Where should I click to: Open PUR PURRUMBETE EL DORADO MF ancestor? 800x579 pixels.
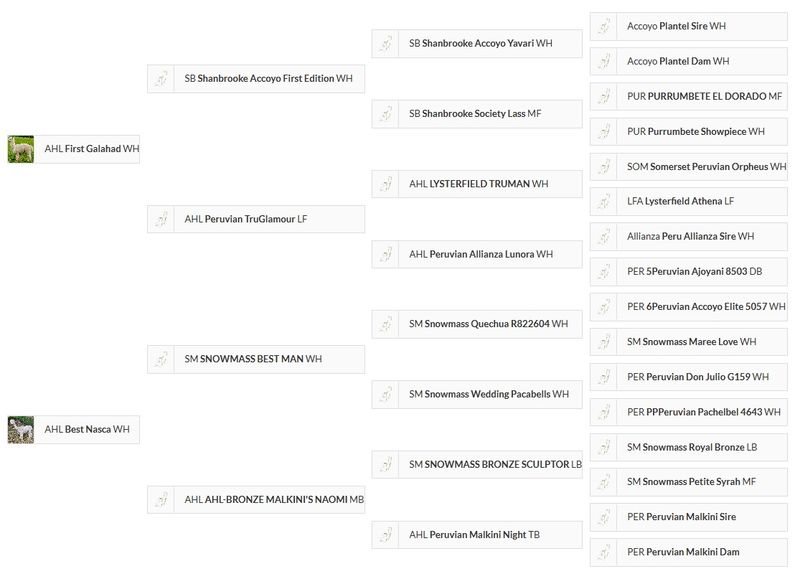(705, 96)
